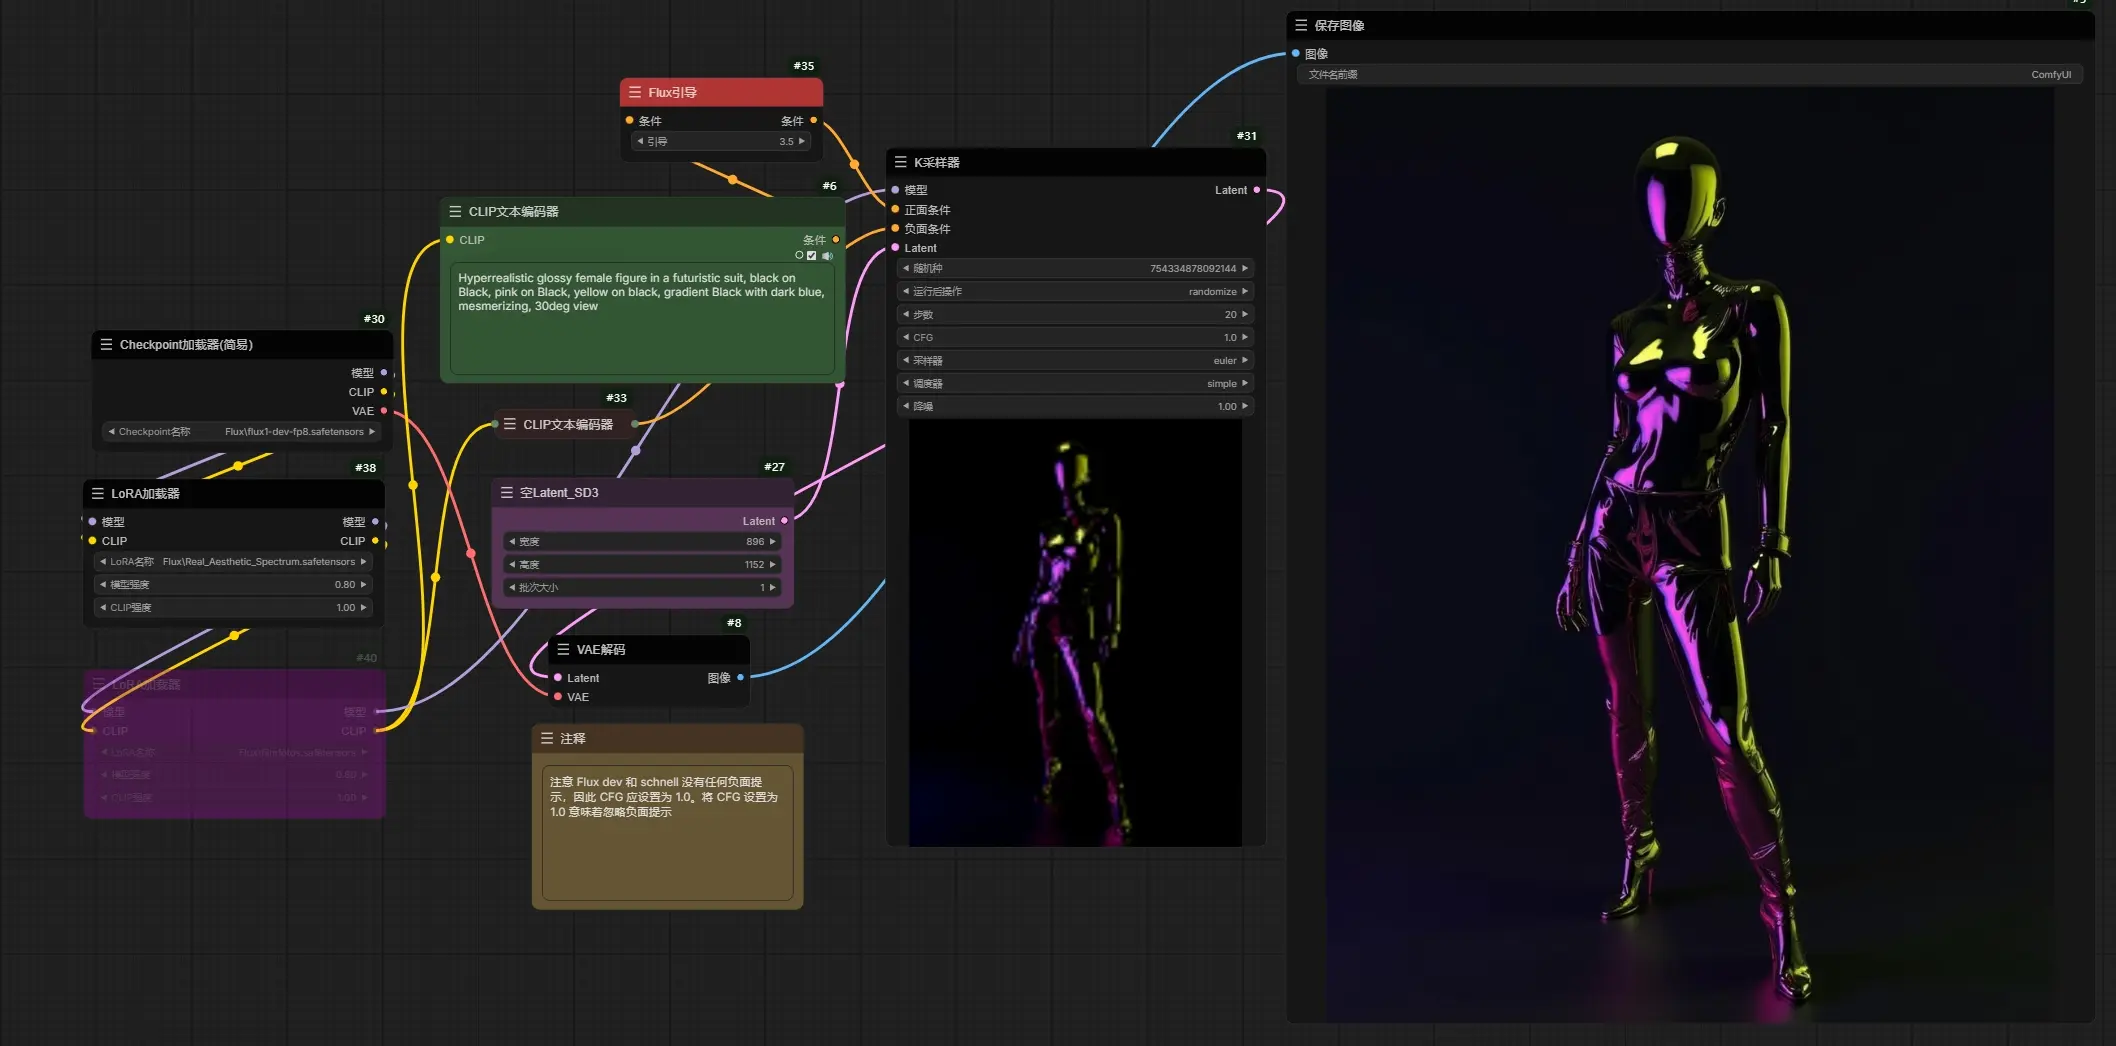Image resolution: width=2116 pixels, height=1046 pixels.
Task: Click the Latent output port on K采样器
Action: click(x=1257, y=190)
